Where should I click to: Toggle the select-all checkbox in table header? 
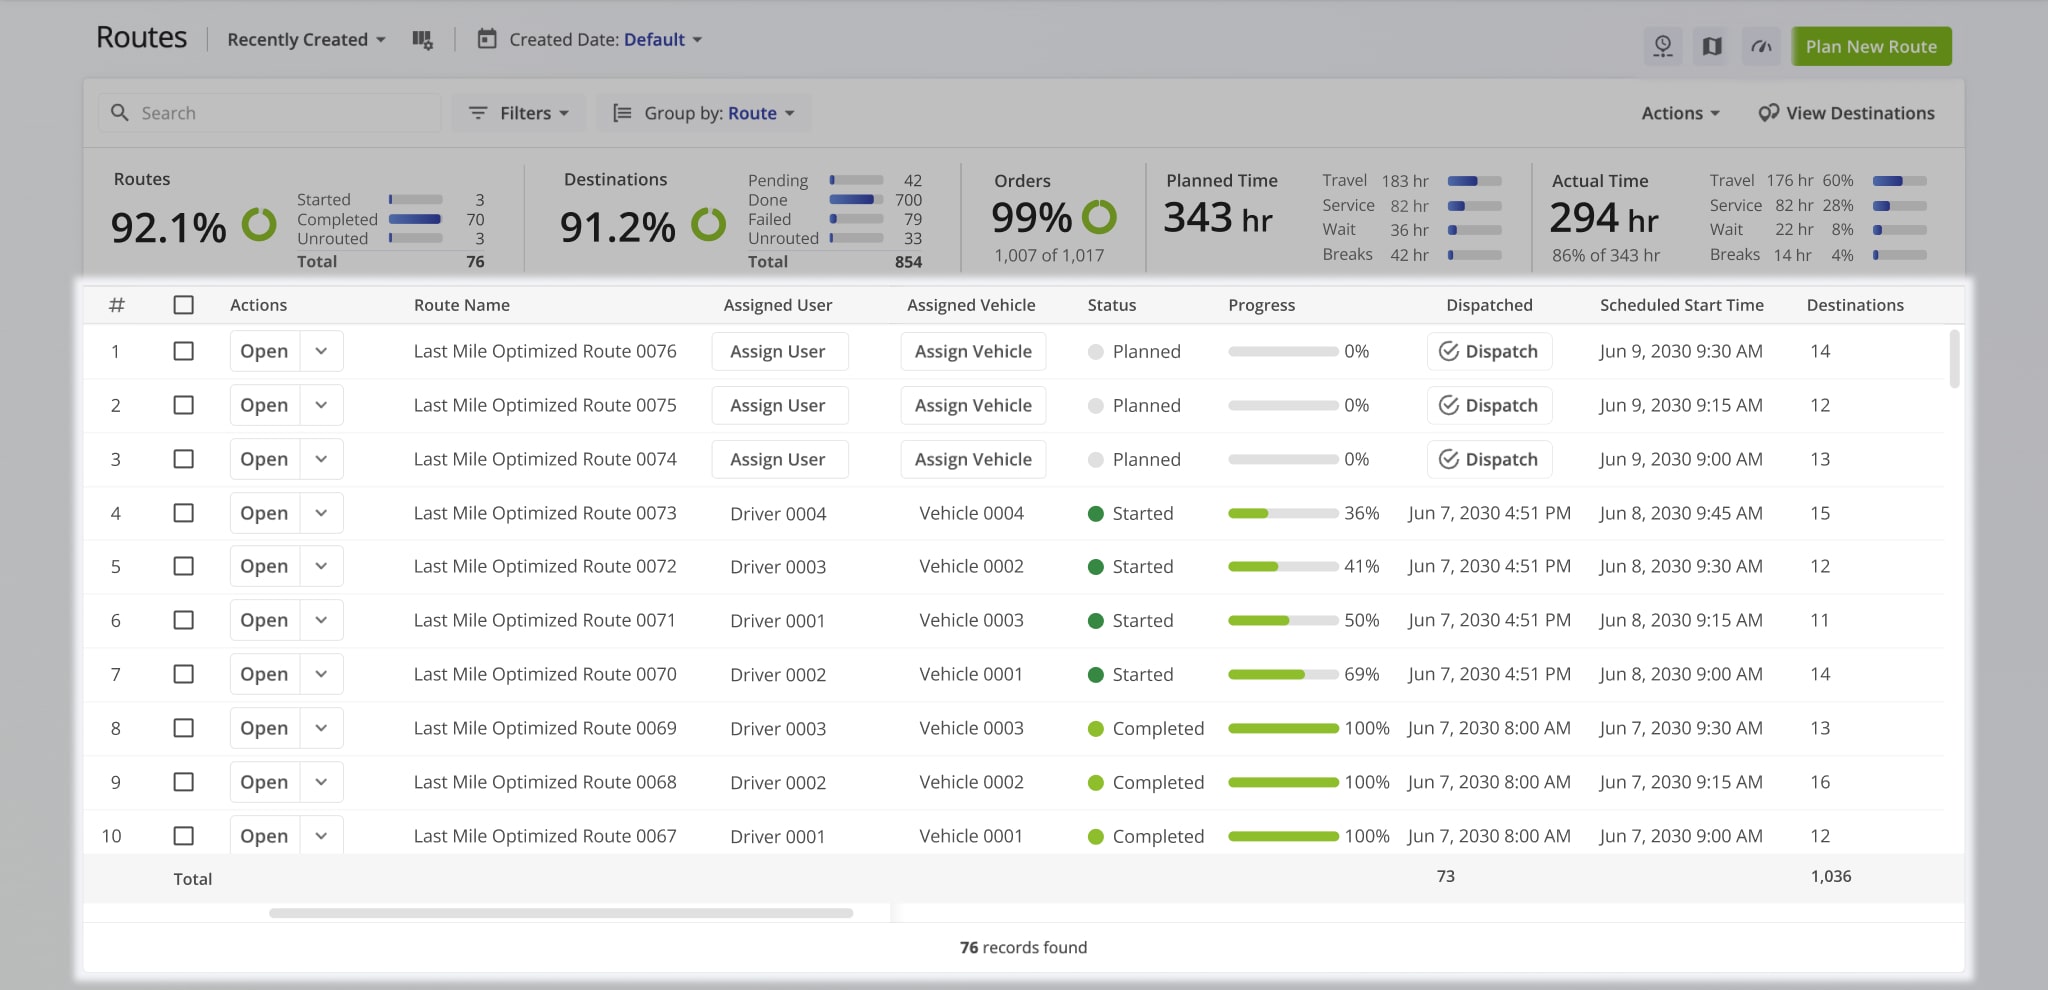[x=184, y=304]
